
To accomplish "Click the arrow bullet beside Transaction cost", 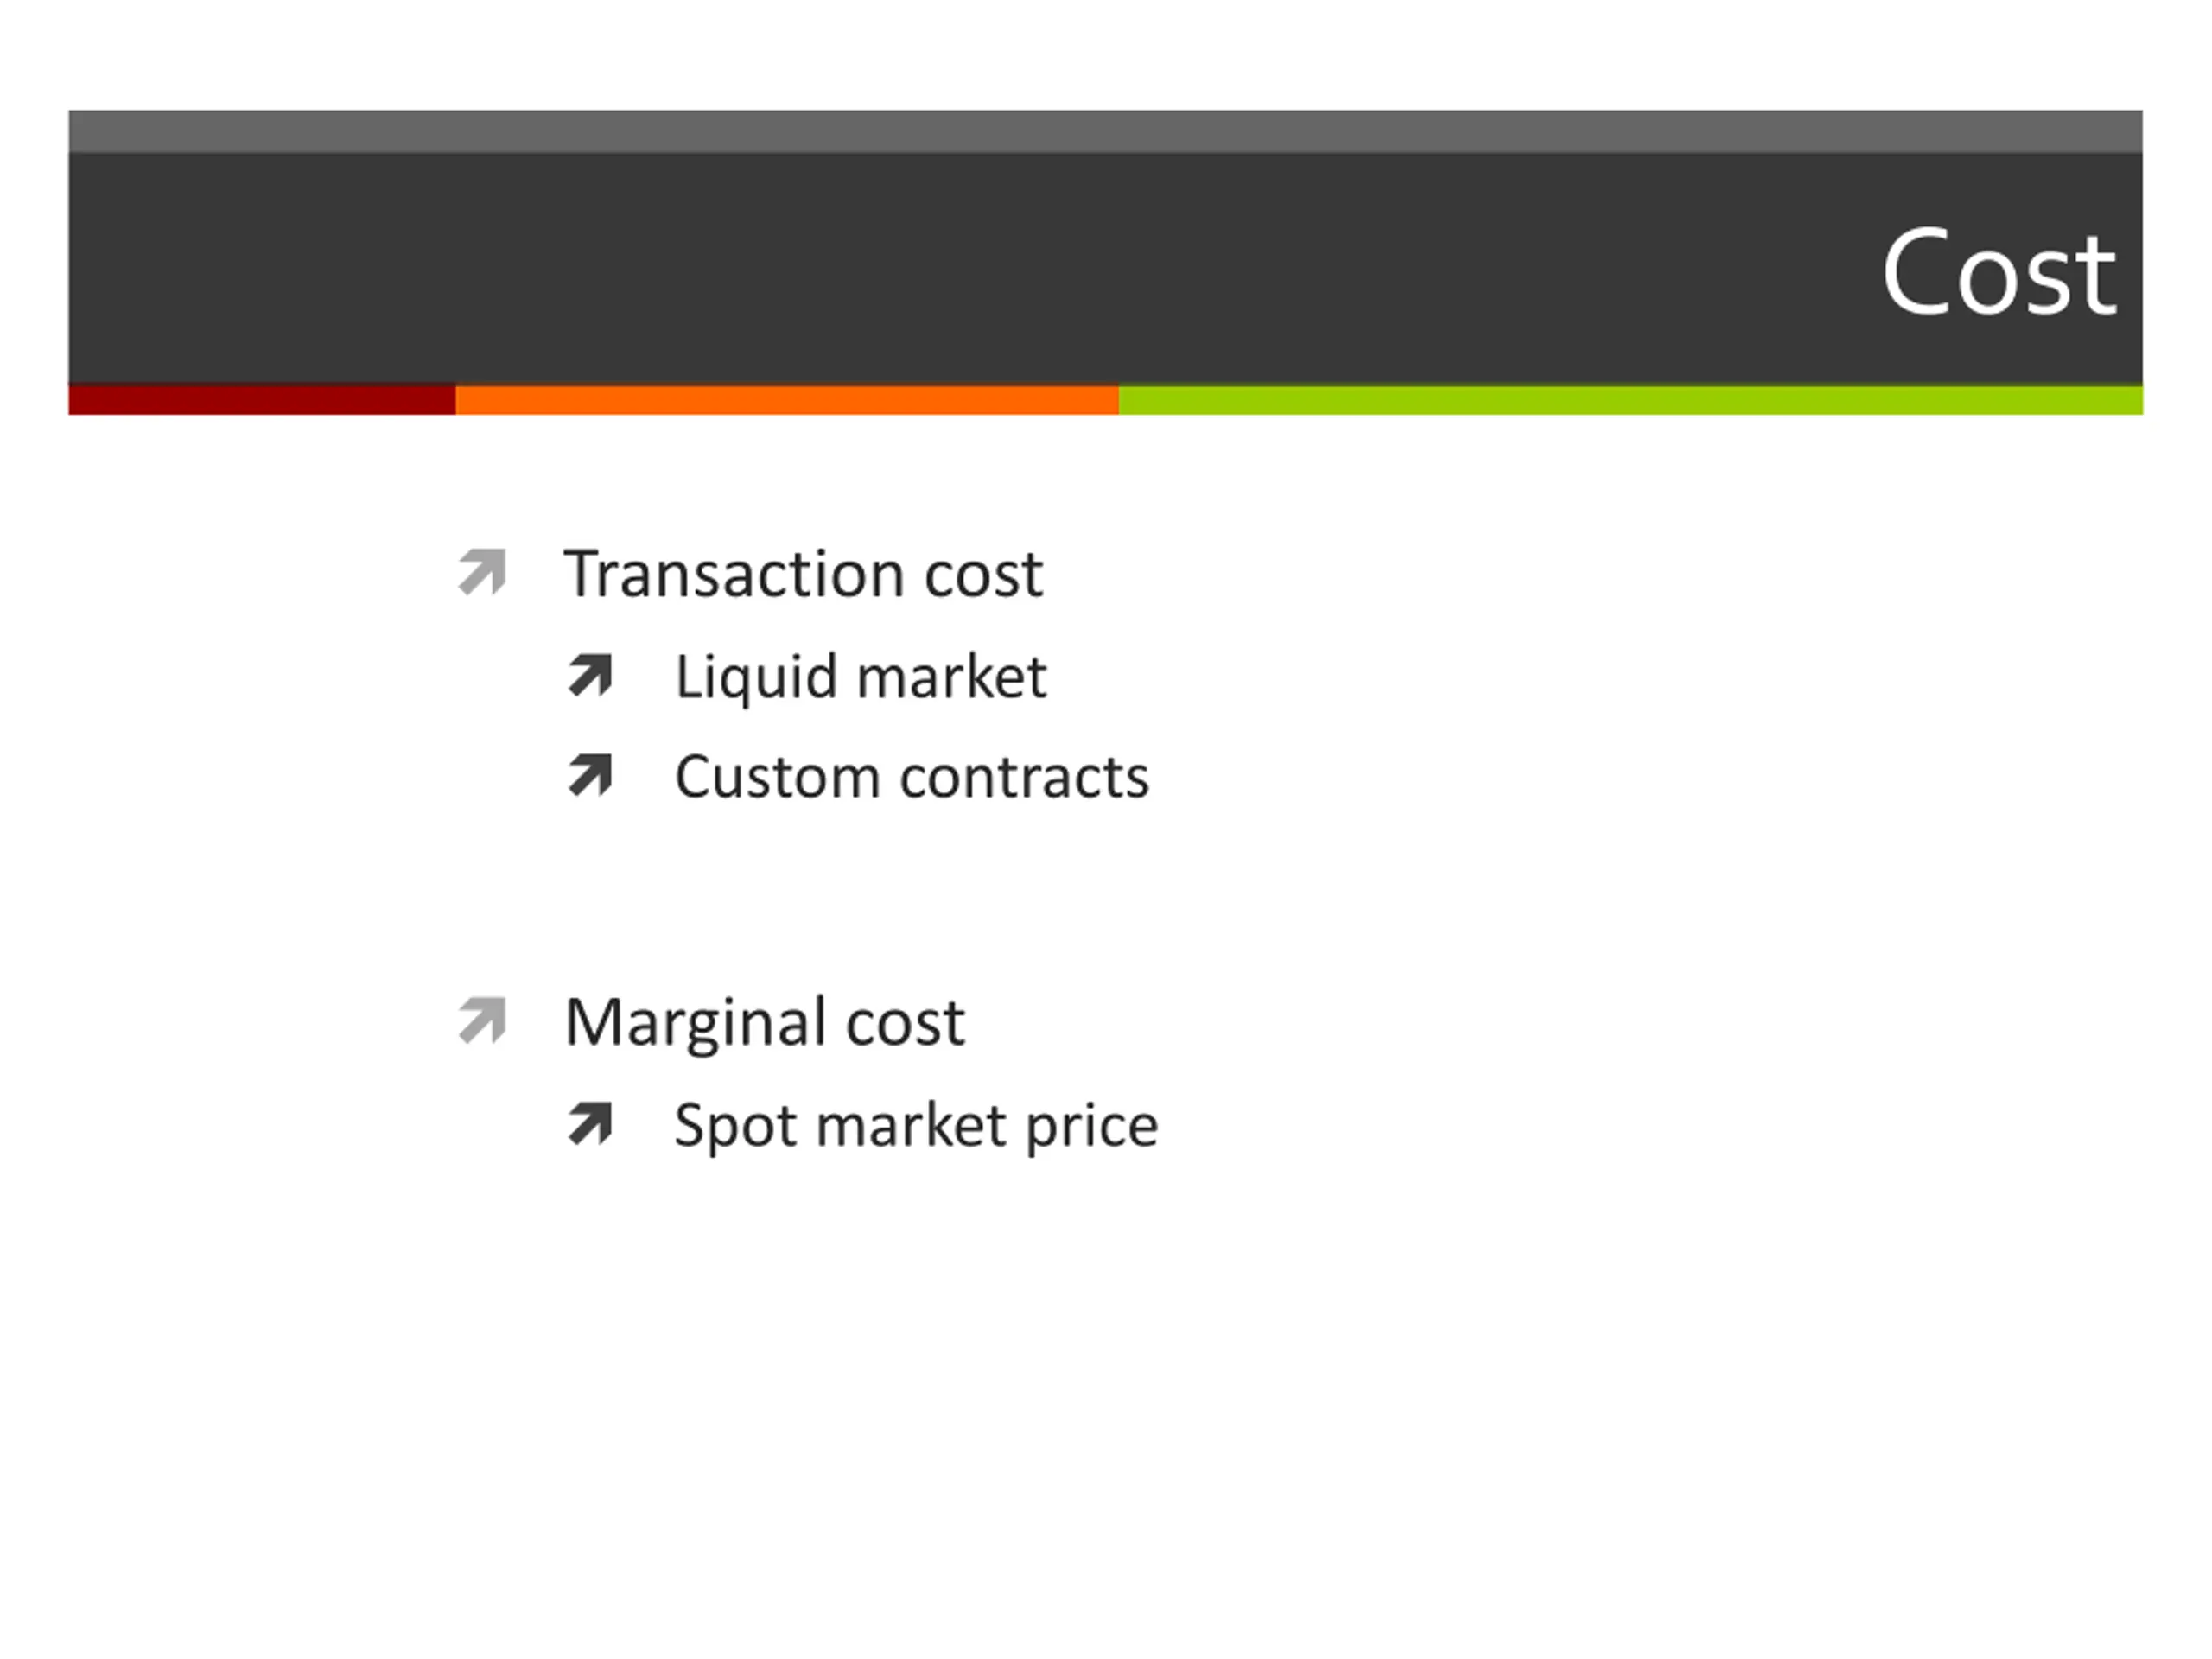I will (483, 572).
